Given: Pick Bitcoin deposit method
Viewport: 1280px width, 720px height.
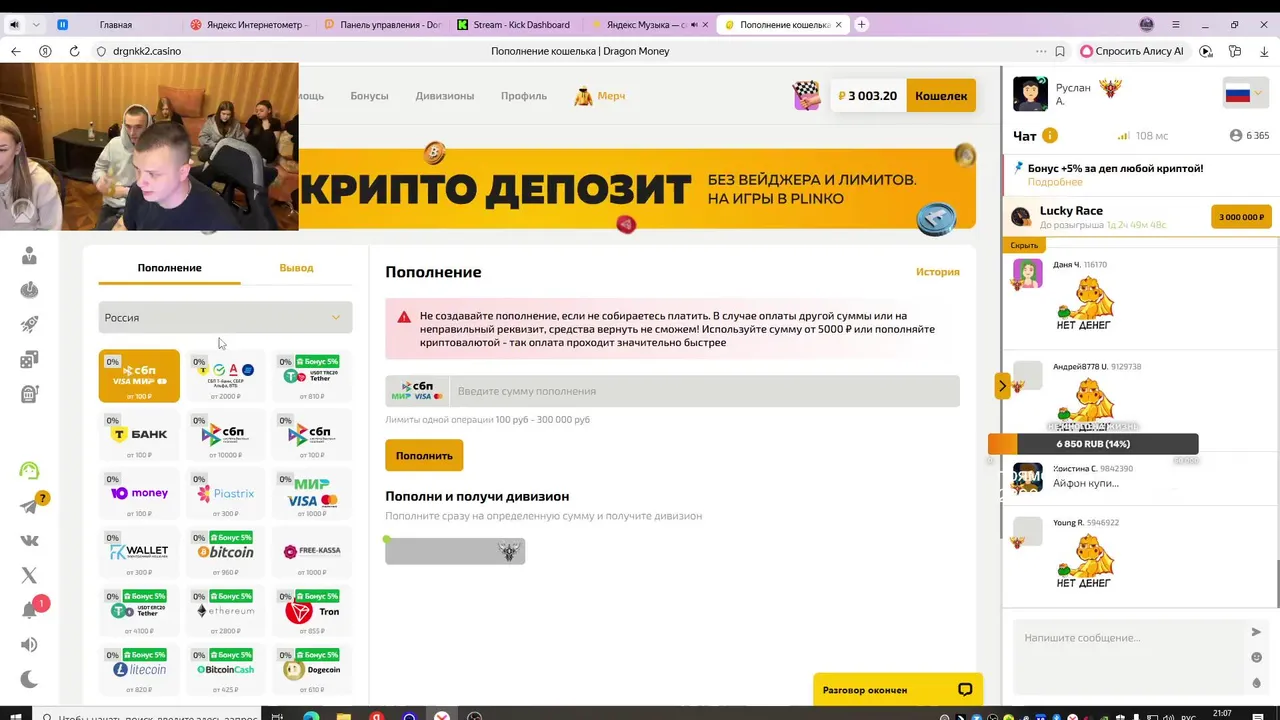Looking at the screenshot, I should tap(226, 552).
